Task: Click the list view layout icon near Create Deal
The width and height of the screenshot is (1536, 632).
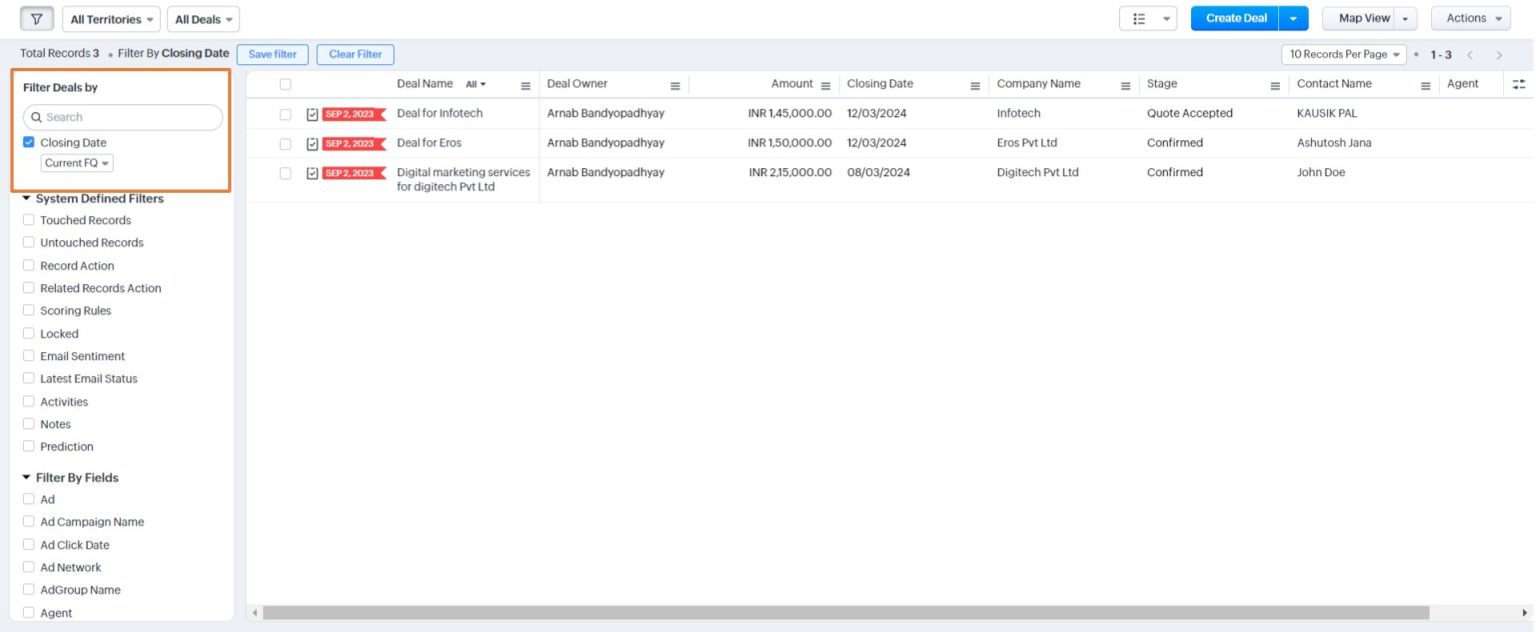Action: point(1141,18)
